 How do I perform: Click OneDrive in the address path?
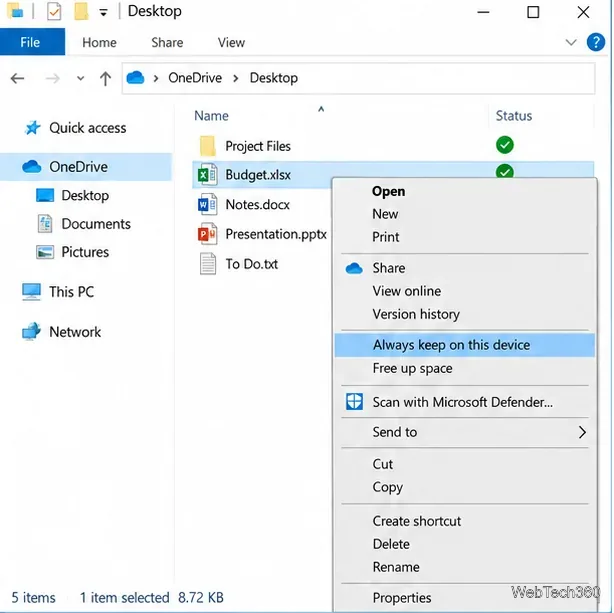(195, 78)
